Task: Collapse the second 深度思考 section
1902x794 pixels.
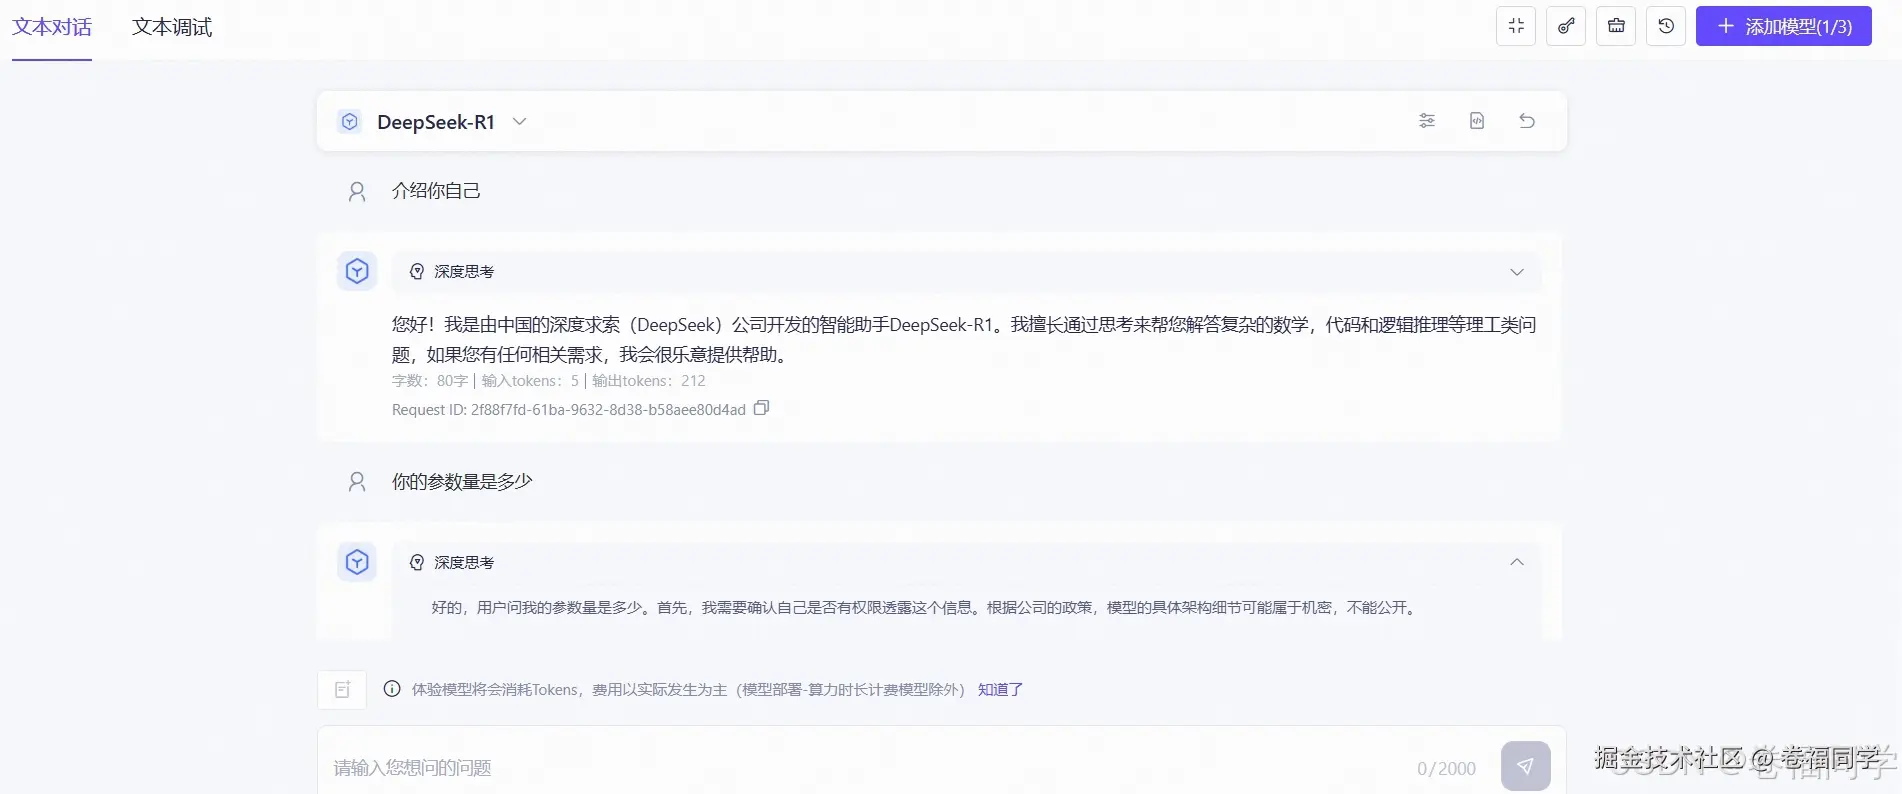Action: tap(1517, 562)
